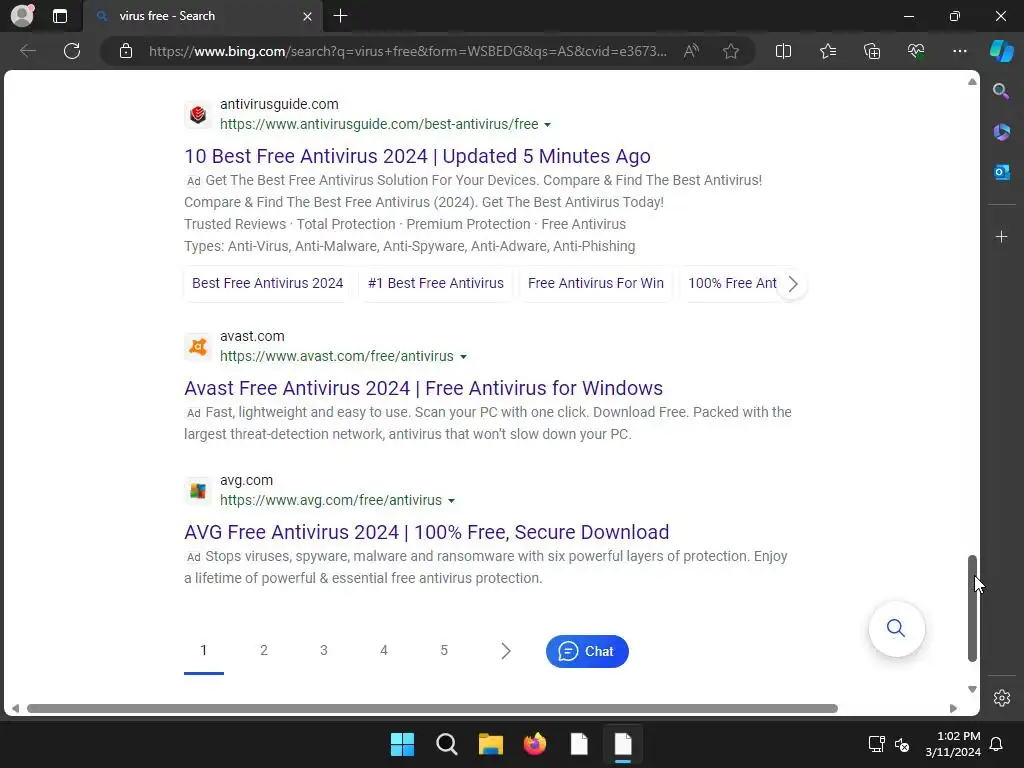Go to results page 5
Viewport: 1024px width, 768px height.
pos(444,650)
